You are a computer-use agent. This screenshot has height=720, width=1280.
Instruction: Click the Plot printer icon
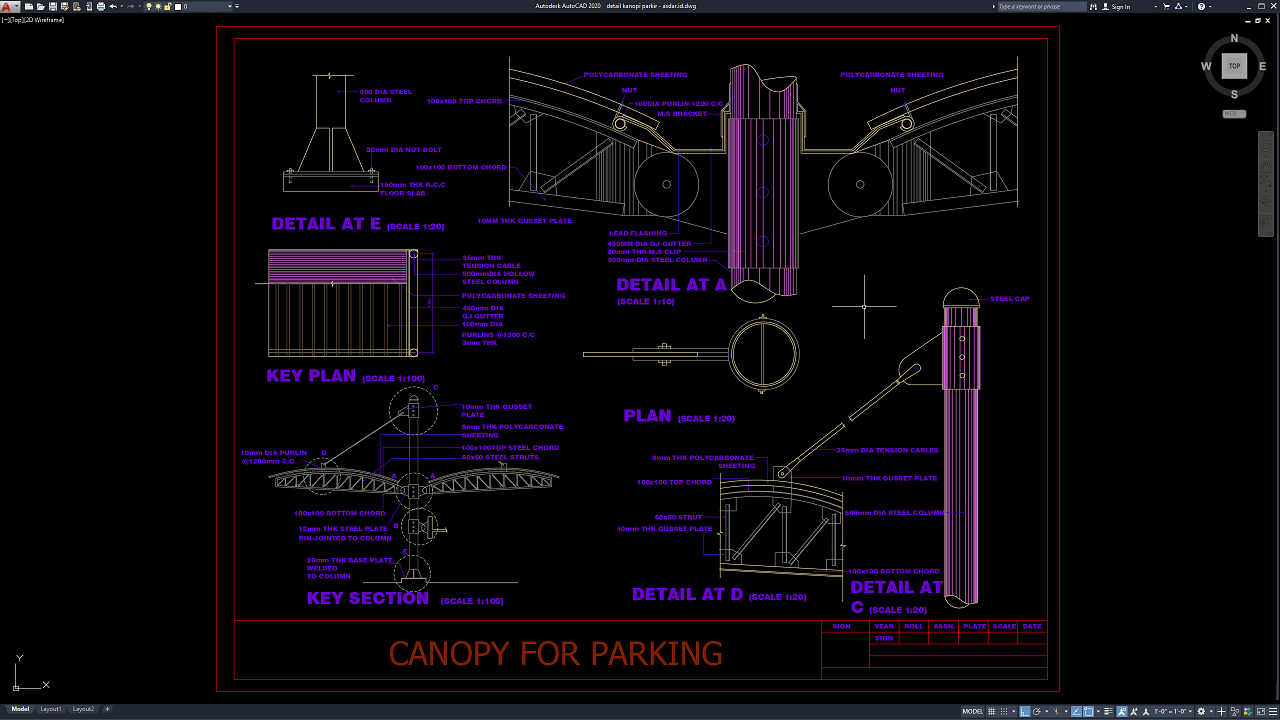click(x=101, y=6)
